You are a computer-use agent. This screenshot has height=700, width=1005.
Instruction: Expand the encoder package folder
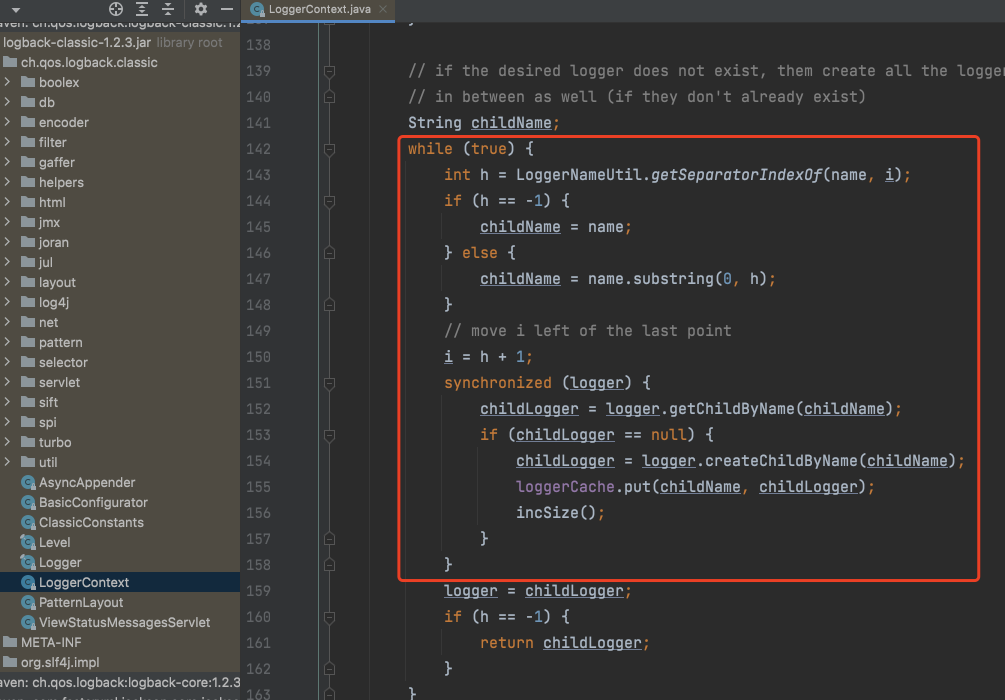7,122
